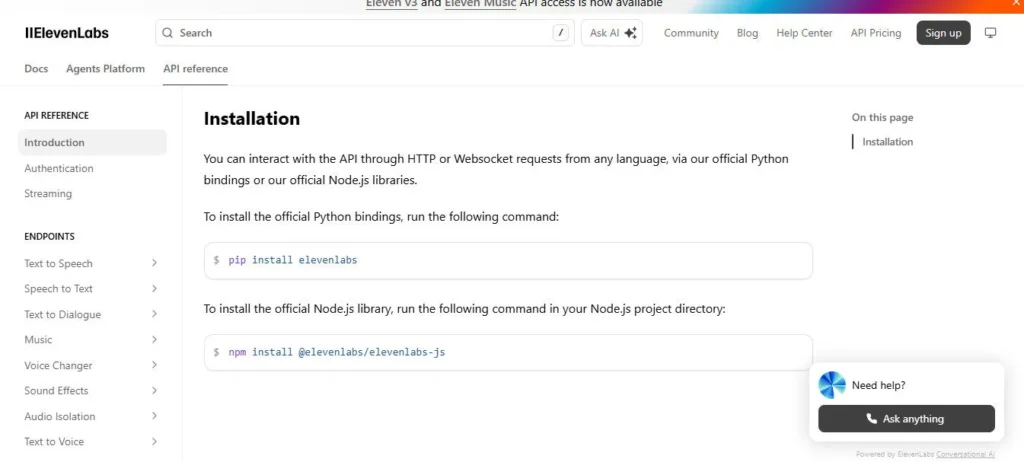
Task: Click the ENDPOINTS sidebar heading
Action: click(x=50, y=237)
